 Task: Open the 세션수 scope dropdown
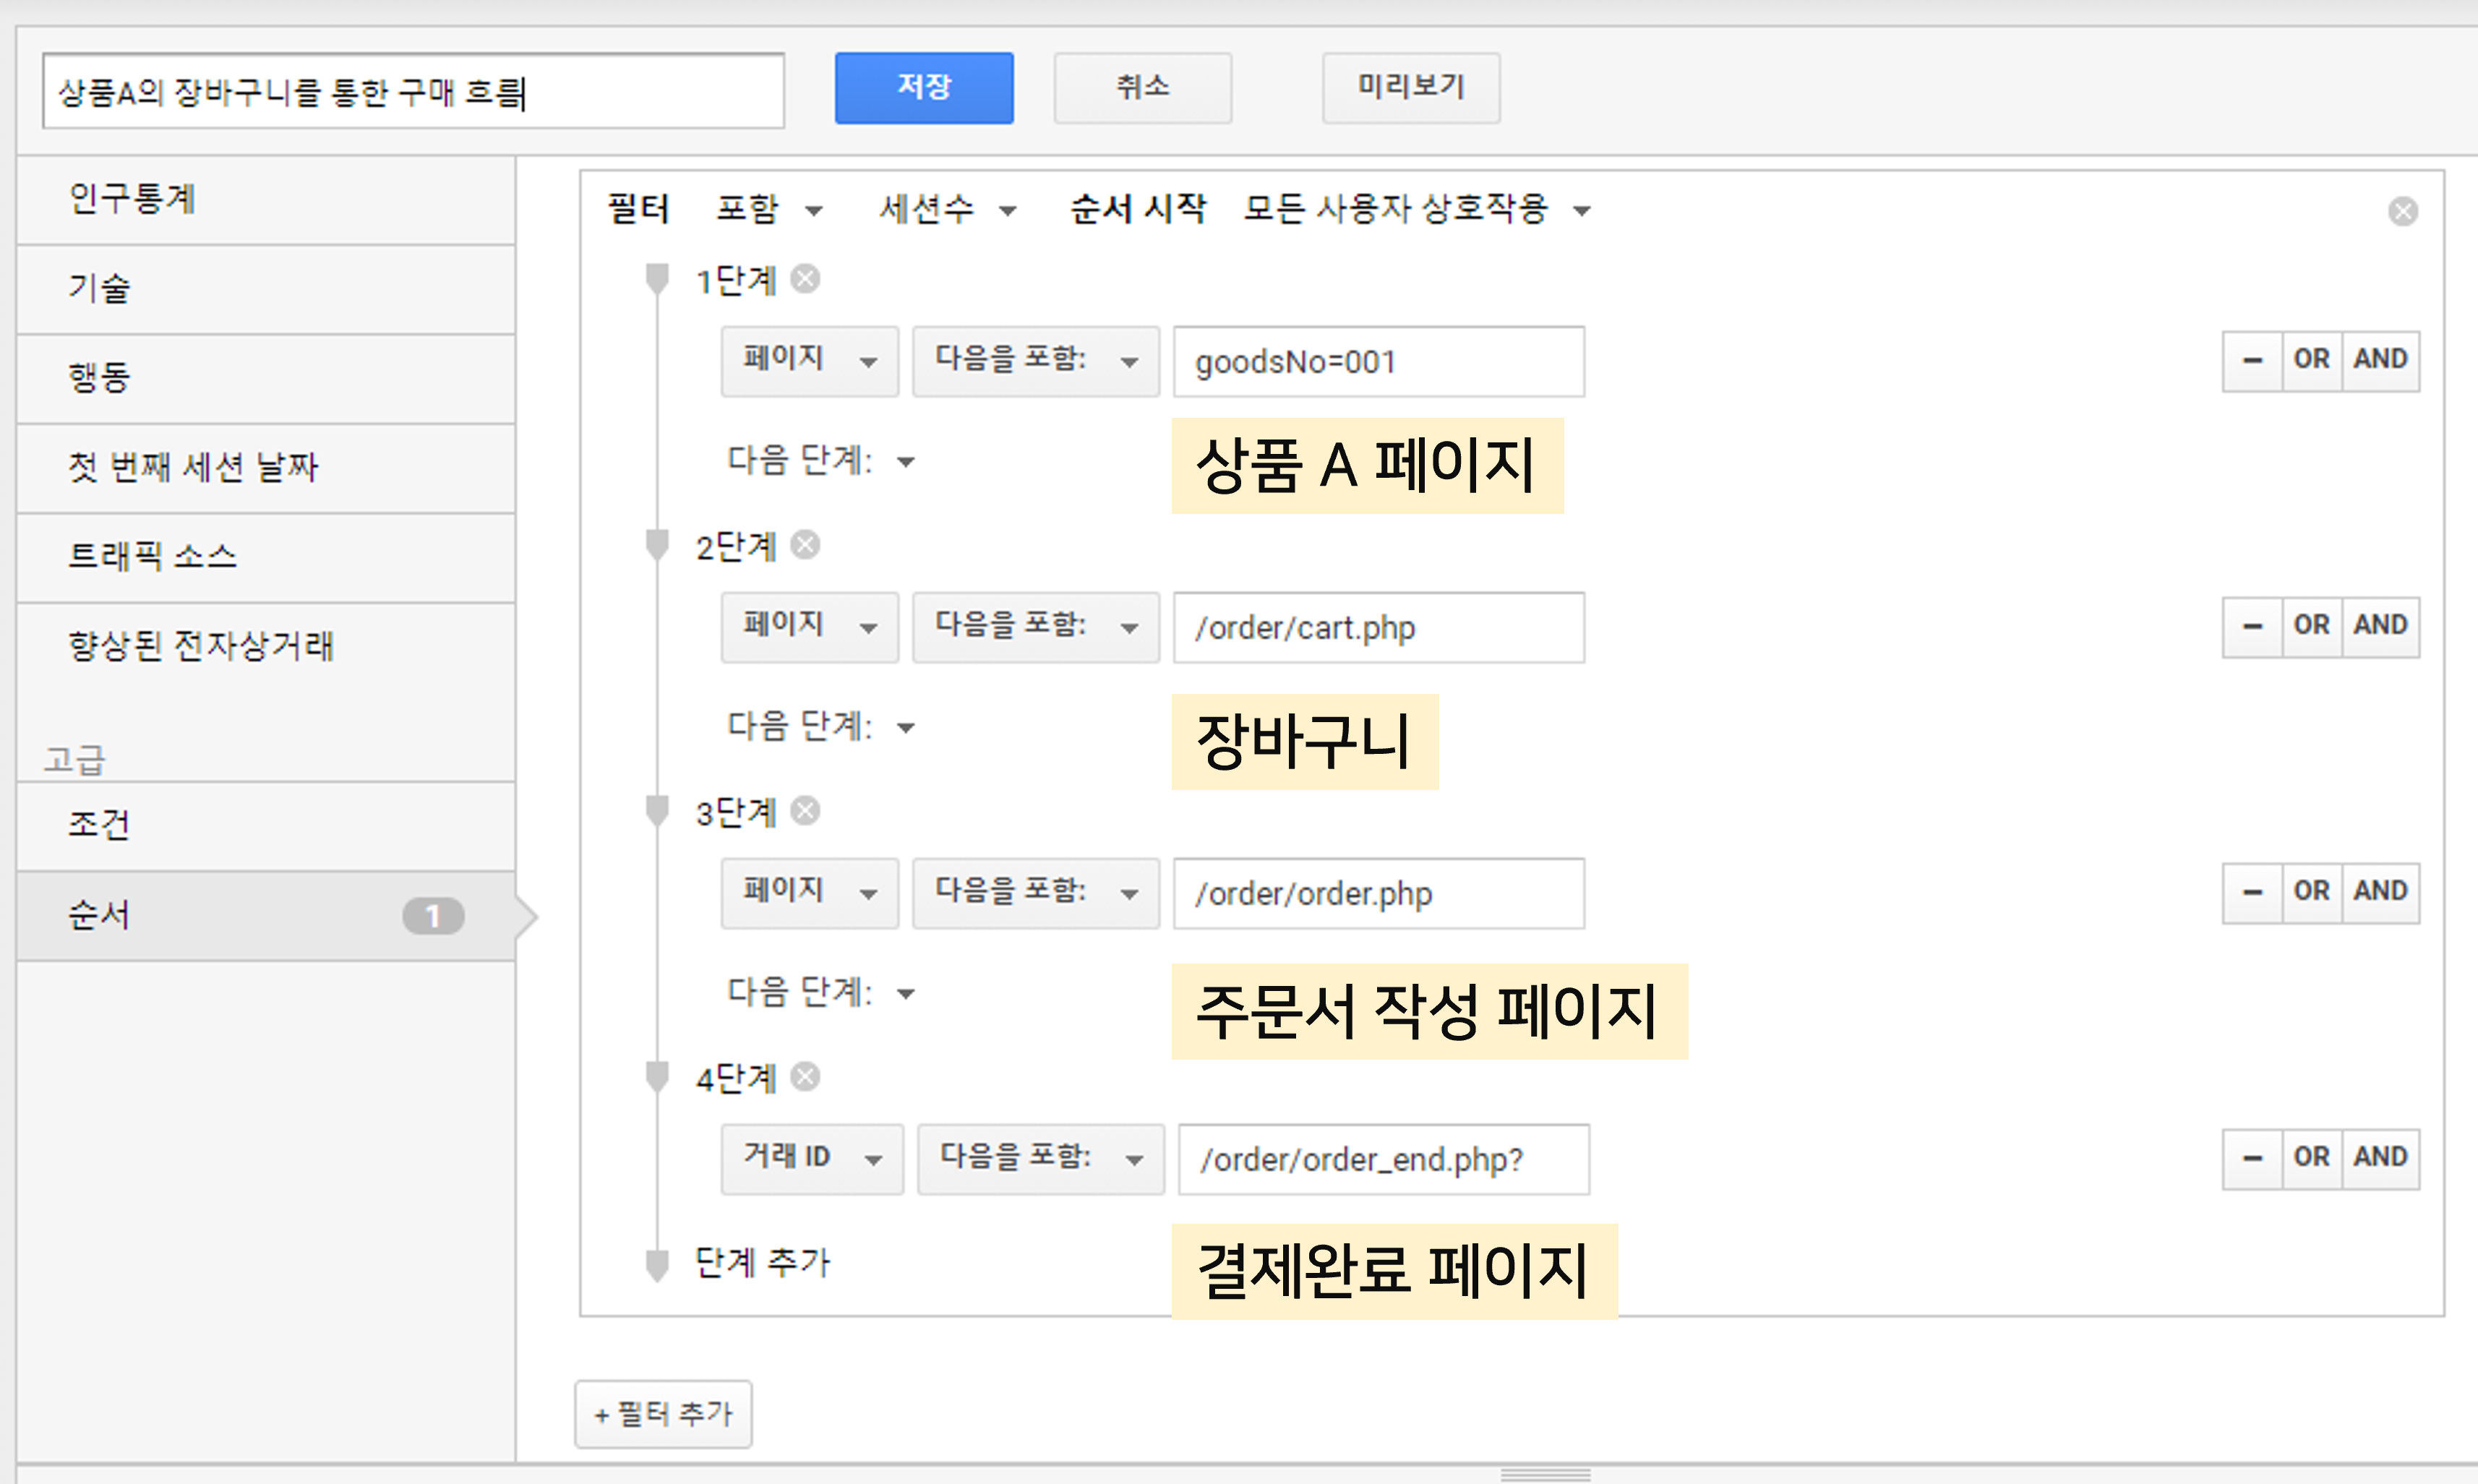click(x=946, y=210)
